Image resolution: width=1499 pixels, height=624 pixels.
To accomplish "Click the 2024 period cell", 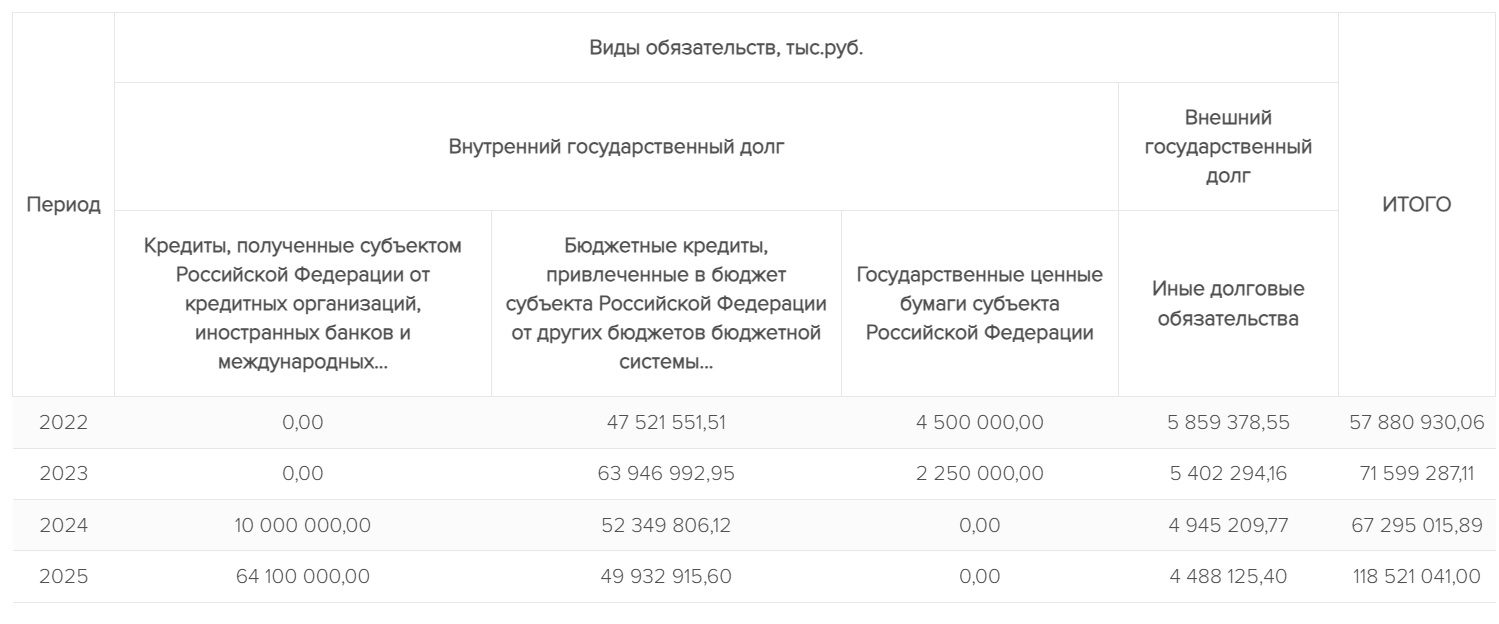I will [x=63, y=525].
